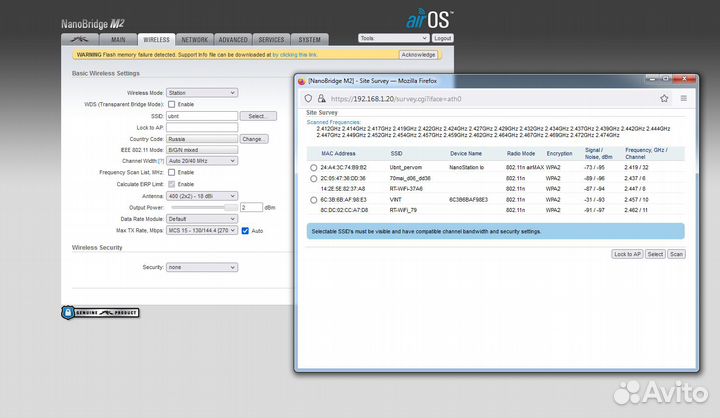Image resolution: width=720 pixels, height=418 pixels.
Task: Click the Genuine Product badge
Action: pos(100,313)
